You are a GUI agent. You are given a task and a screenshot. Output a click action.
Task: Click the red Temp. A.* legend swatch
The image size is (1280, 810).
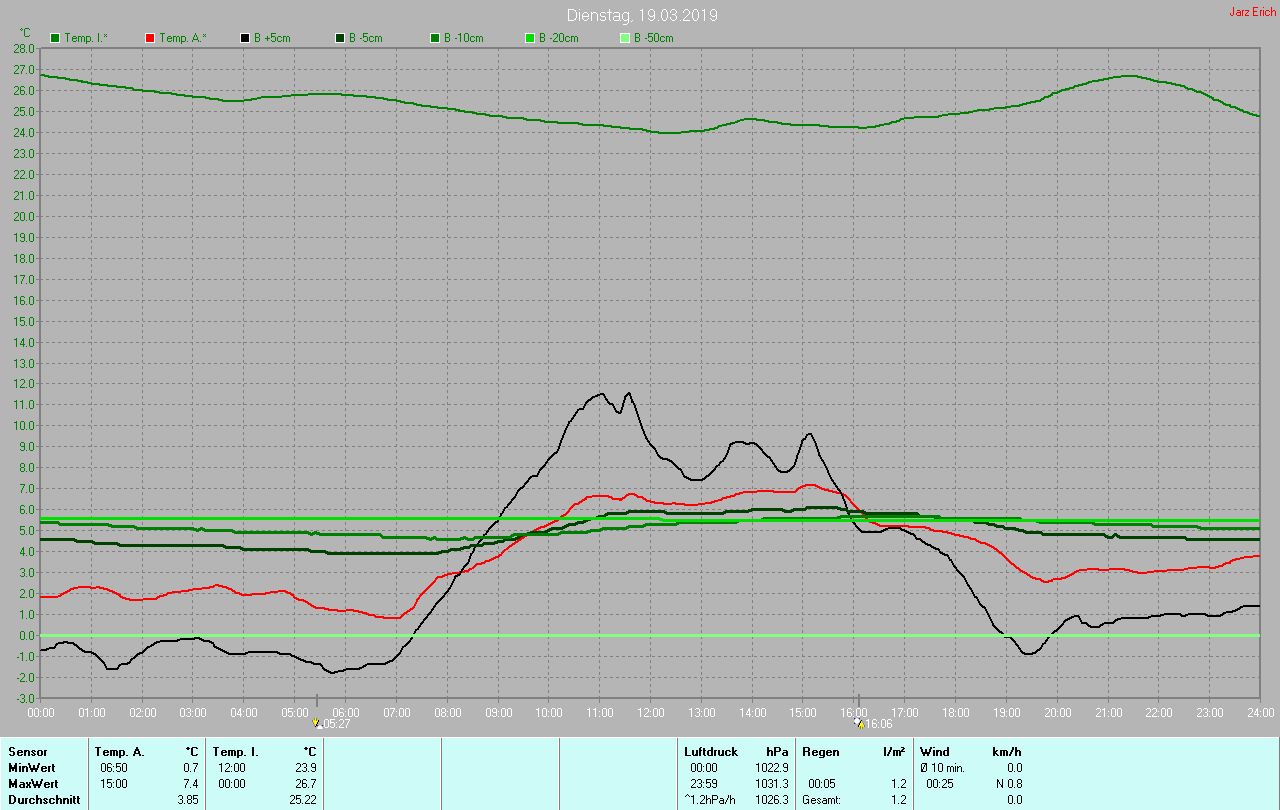[x=149, y=38]
